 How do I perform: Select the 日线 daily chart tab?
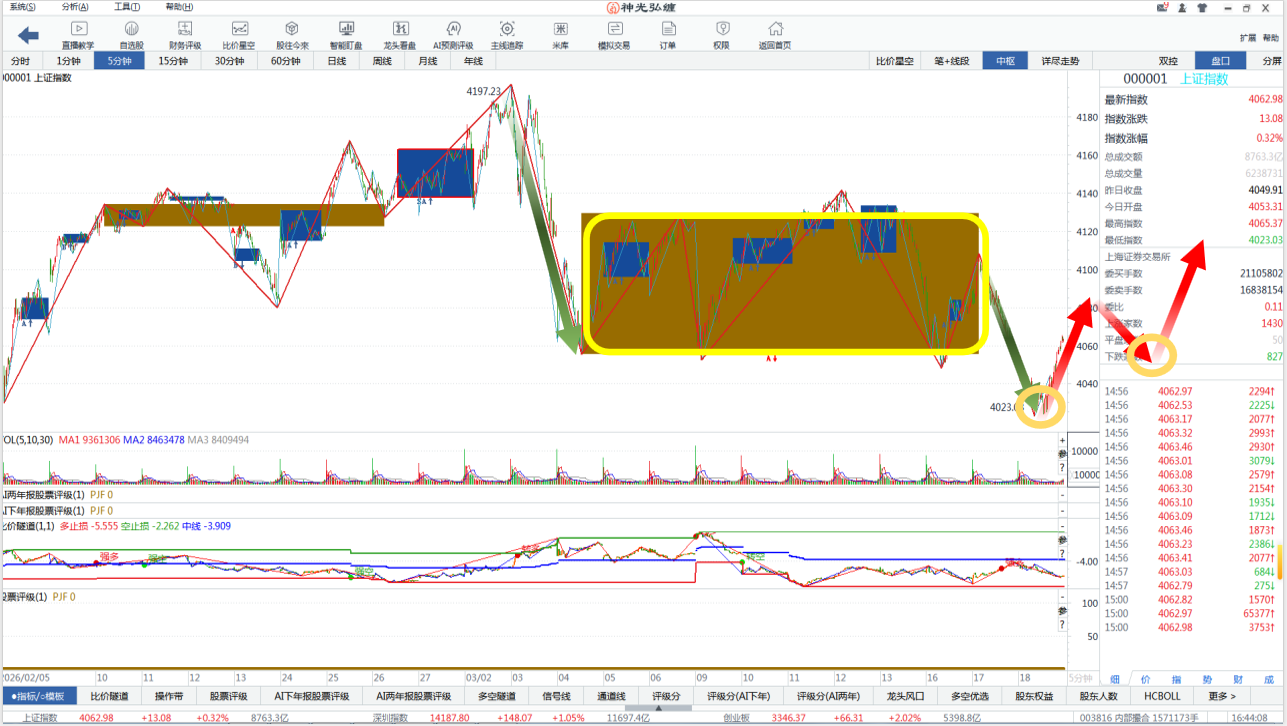coord(337,61)
